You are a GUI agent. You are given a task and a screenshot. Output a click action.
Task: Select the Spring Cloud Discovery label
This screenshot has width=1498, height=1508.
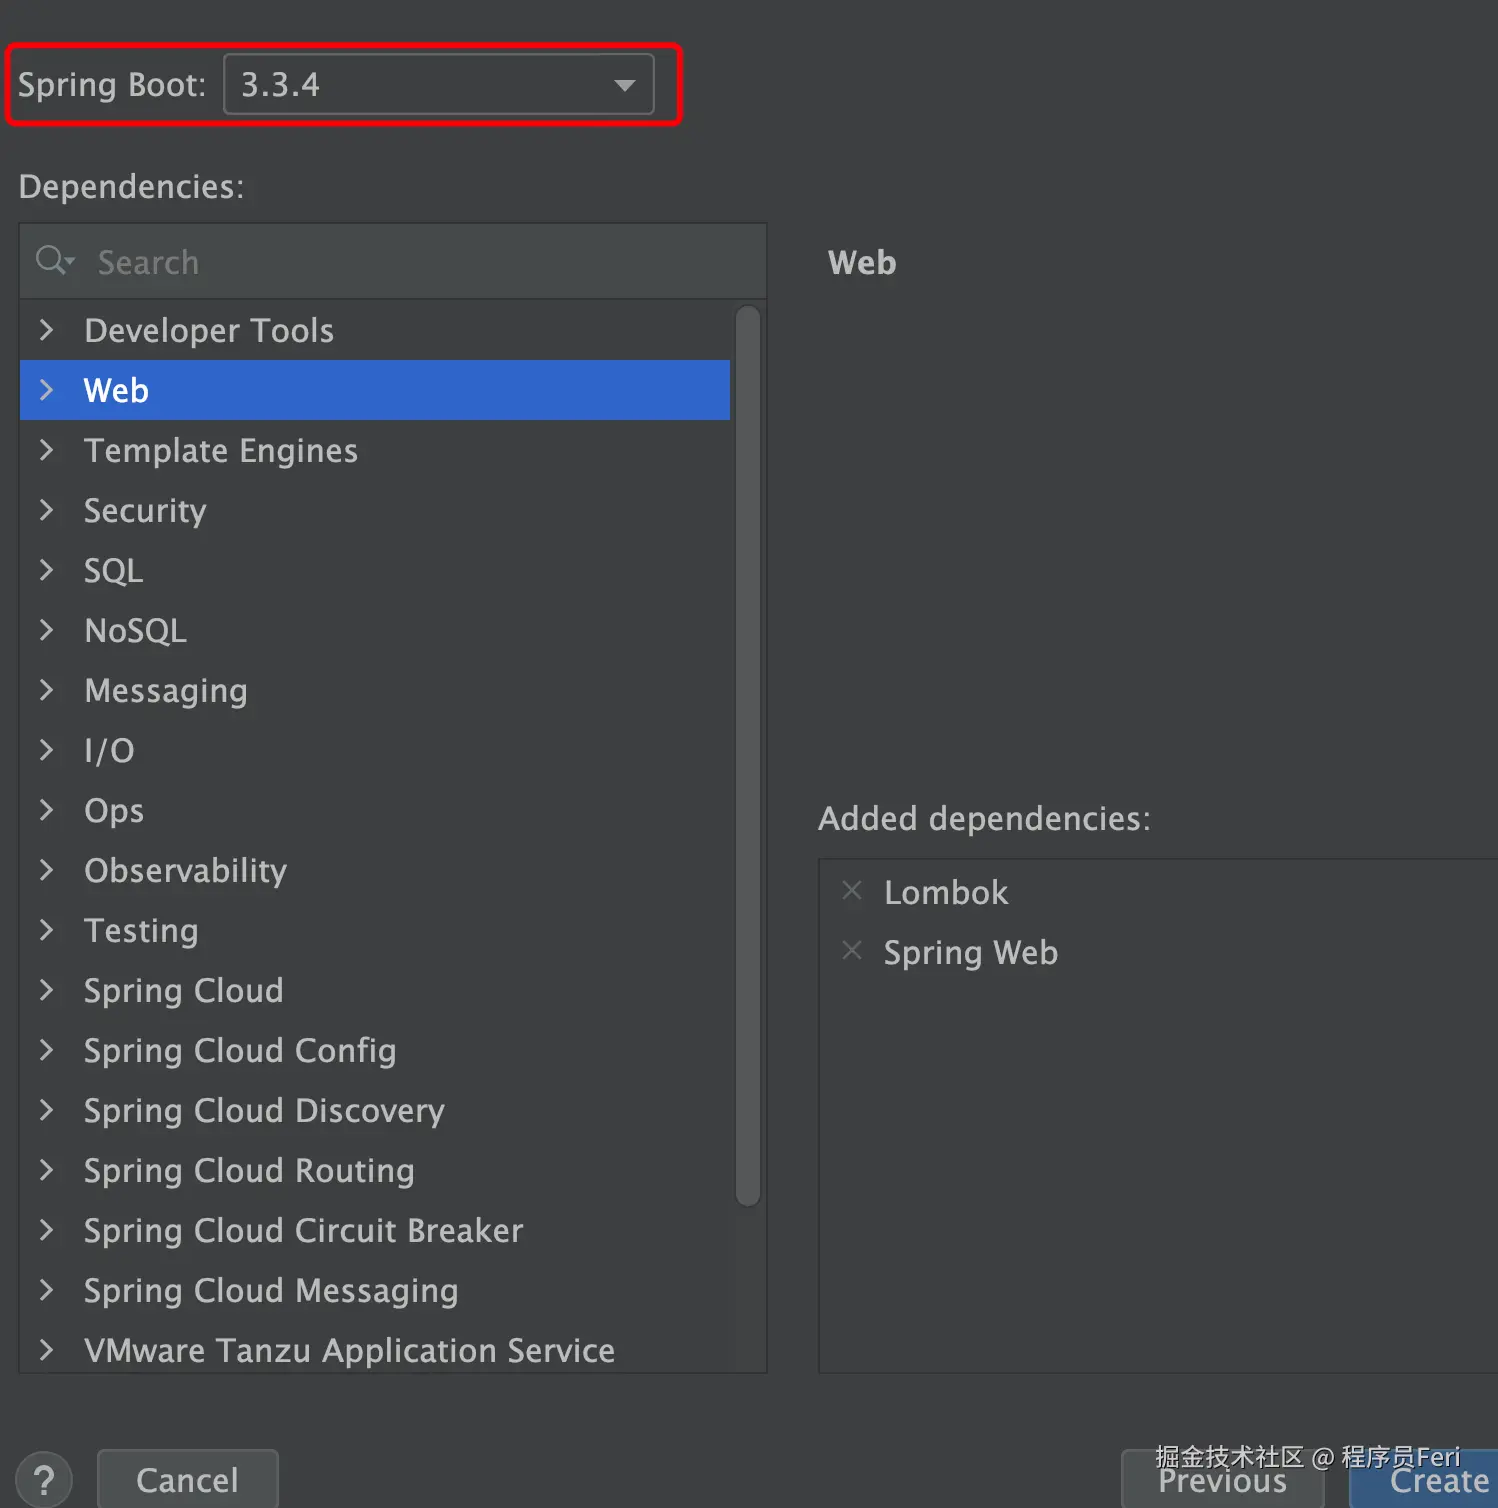pyautogui.click(x=264, y=1111)
